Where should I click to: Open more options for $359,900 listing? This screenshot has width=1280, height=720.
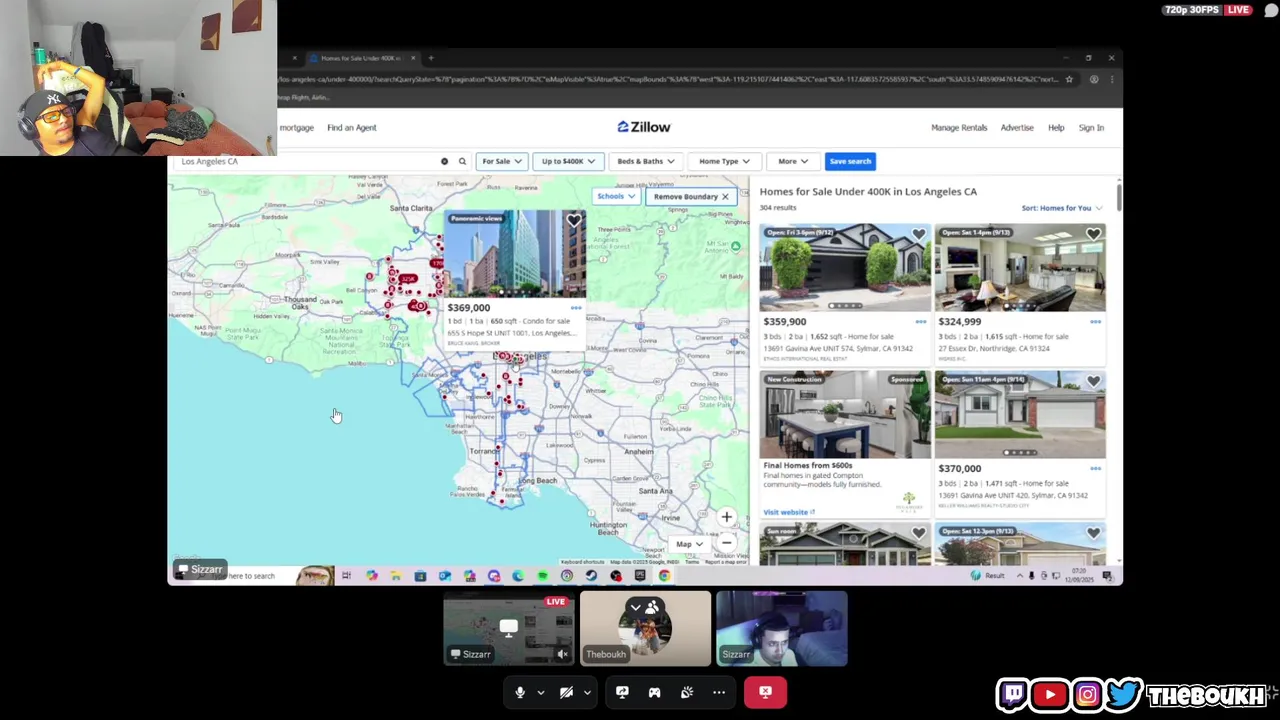(921, 322)
